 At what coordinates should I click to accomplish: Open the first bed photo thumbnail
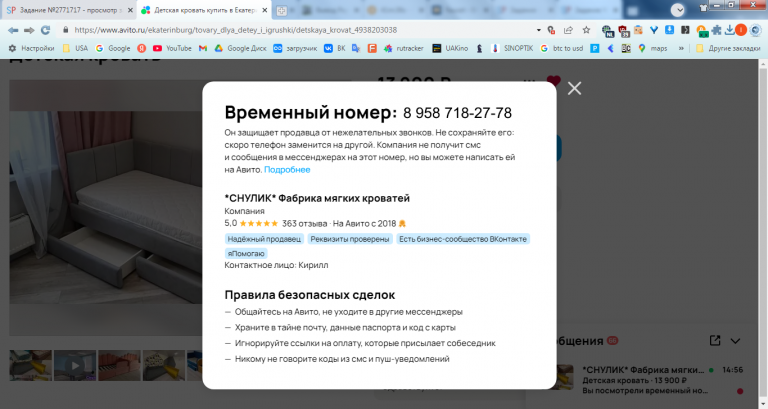tap(30, 365)
